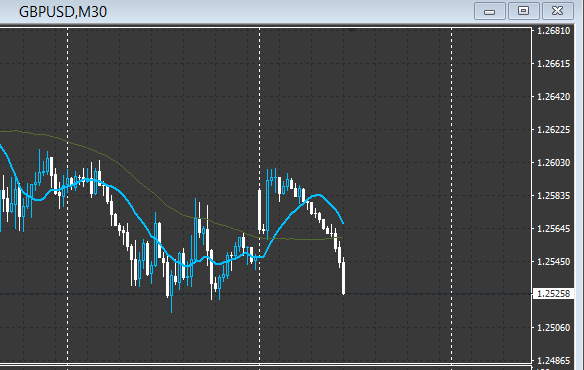The height and width of the screenshot is (370, 584).
Task: Restore the GBPUSD,M30 chart window size
Action: (523, 11)
